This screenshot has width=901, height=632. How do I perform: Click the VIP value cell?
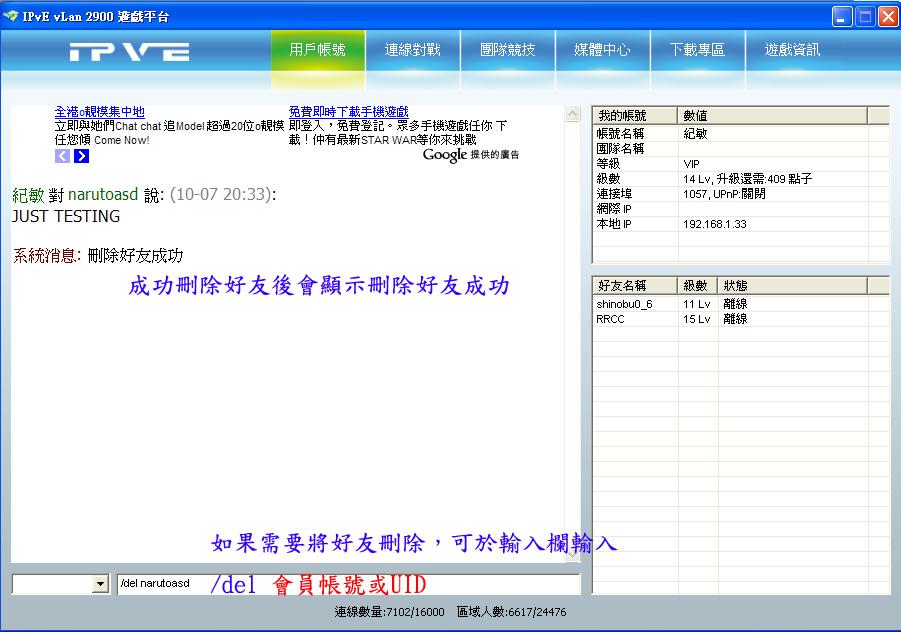click(691, 164)
